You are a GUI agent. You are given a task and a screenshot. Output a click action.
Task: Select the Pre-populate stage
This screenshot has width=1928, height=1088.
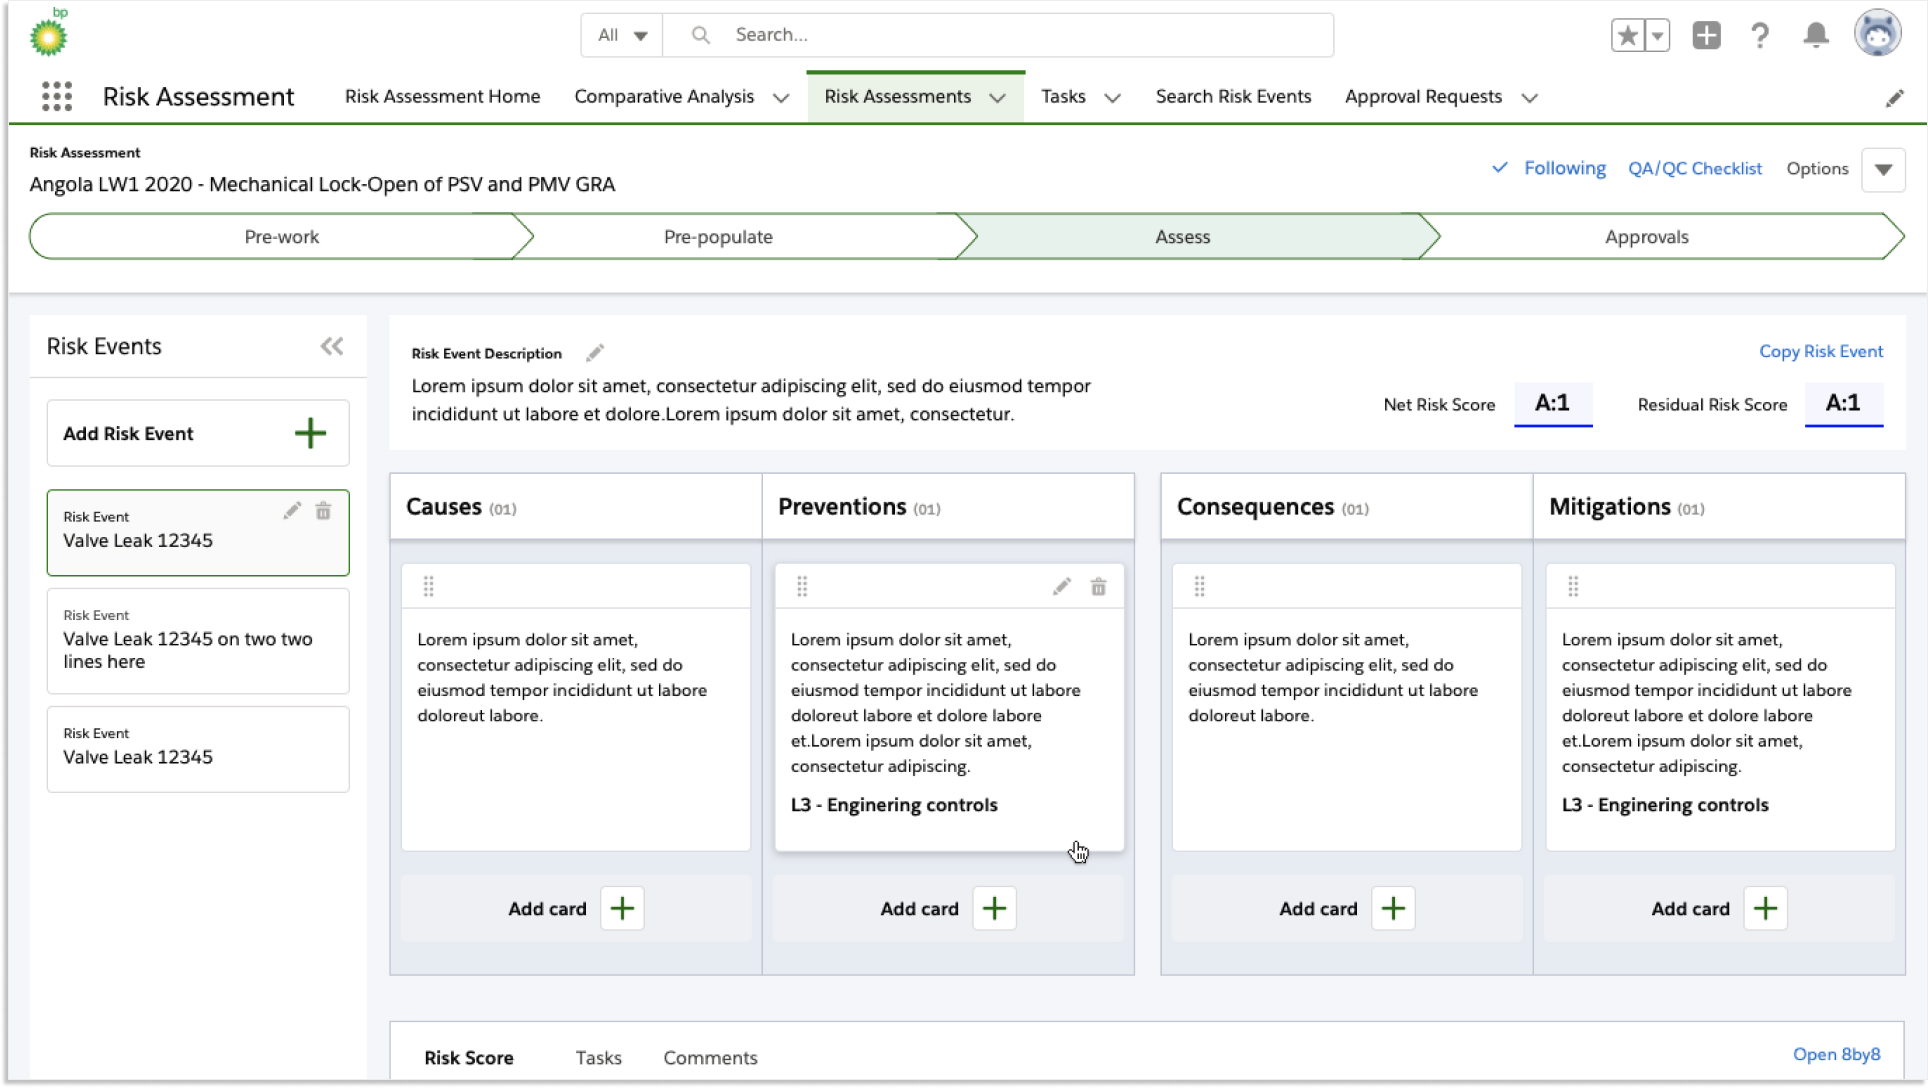(718, 237)
